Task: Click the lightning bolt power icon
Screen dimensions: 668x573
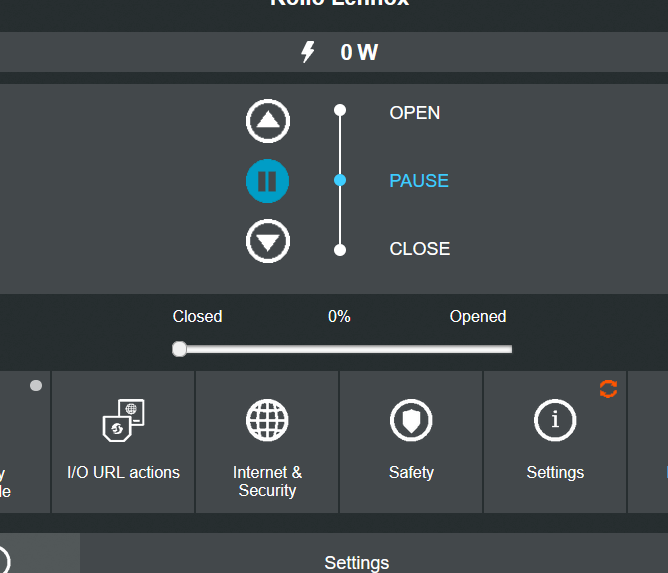Action: (x=308, y=52)
